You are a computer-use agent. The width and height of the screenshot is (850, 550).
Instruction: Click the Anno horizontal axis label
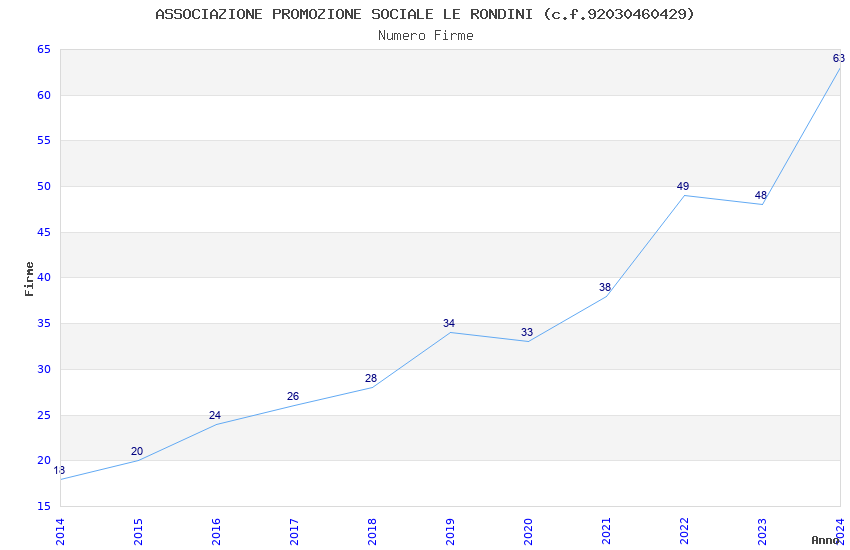pyautogui.click(x=825, y=540)
